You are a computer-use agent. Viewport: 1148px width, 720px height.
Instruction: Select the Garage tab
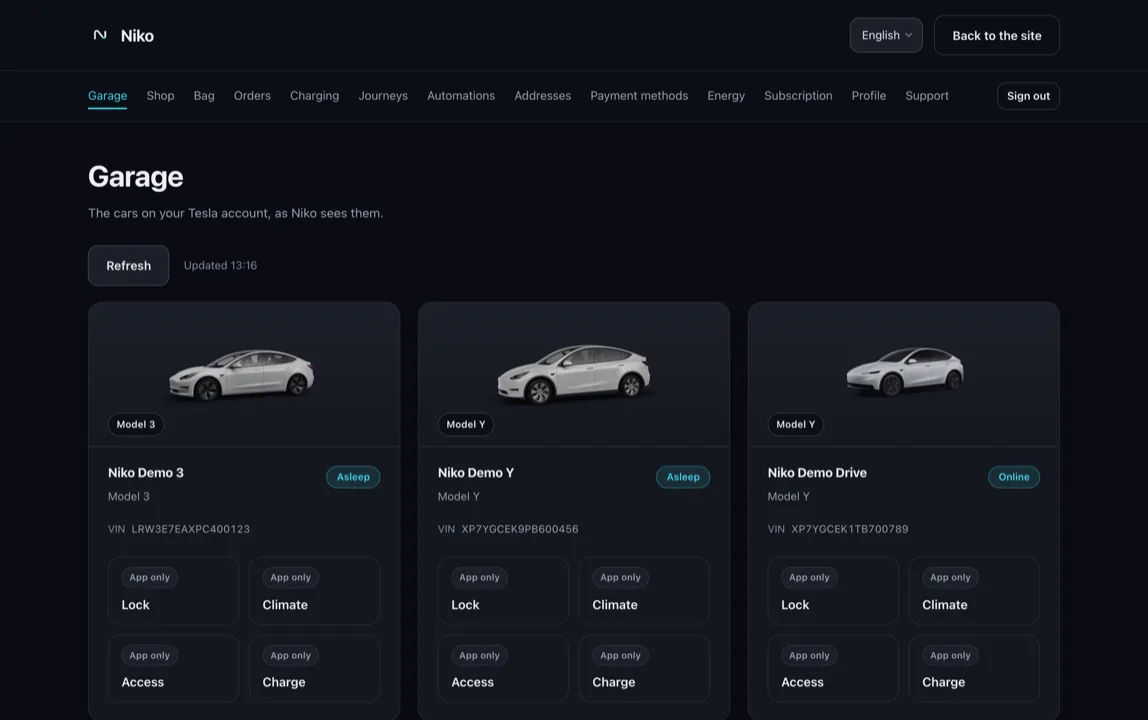tap(108, 96)
